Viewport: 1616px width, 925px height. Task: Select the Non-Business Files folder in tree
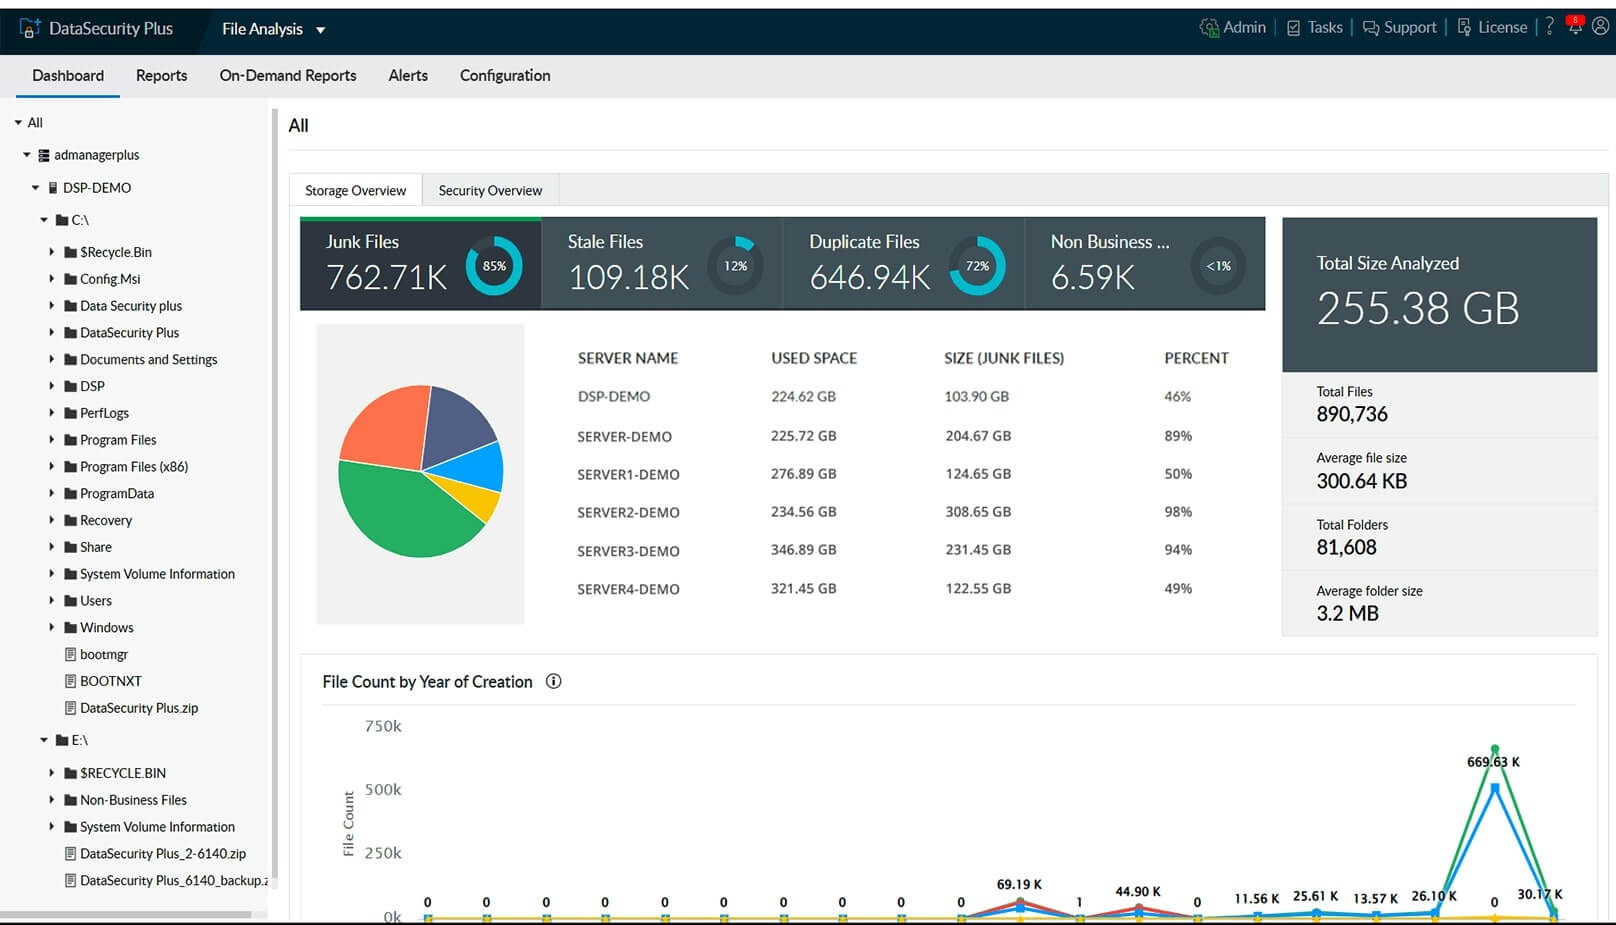click(x=133, y=800)
